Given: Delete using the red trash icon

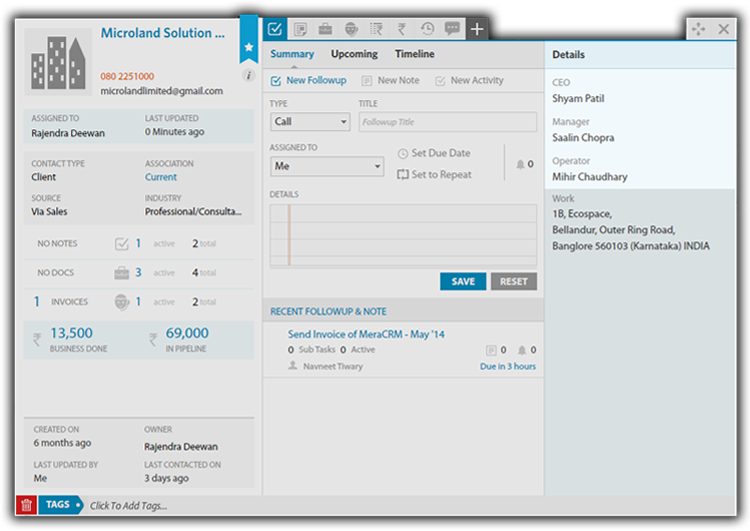Looking at the screenshot, I should coord(26,505).
